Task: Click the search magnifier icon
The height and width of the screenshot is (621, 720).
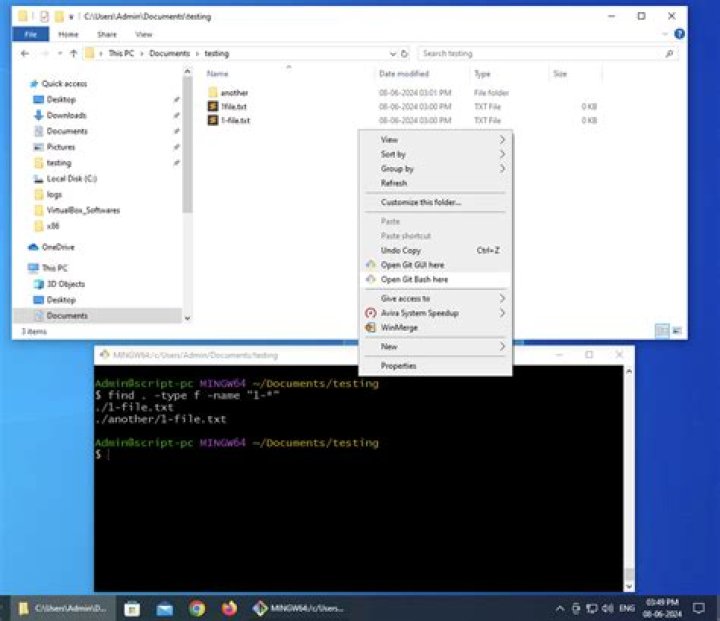Action: (x=669, y=54)
